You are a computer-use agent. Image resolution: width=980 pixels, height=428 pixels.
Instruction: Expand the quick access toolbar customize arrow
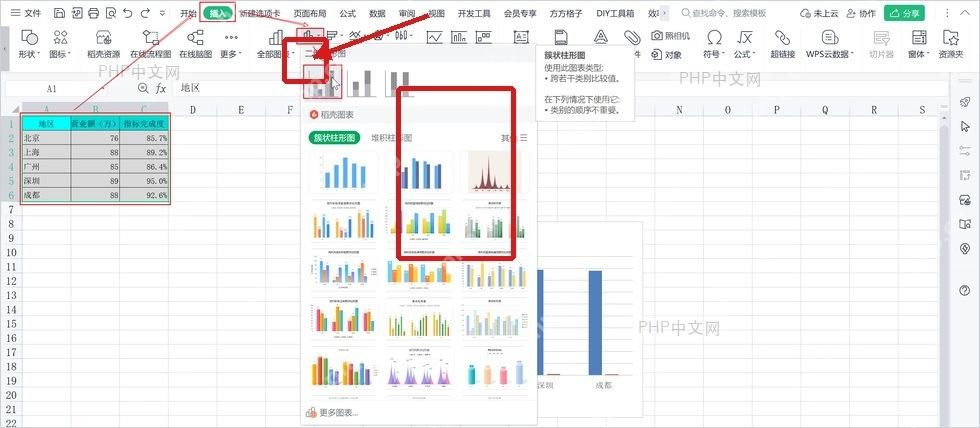point(162,13)
